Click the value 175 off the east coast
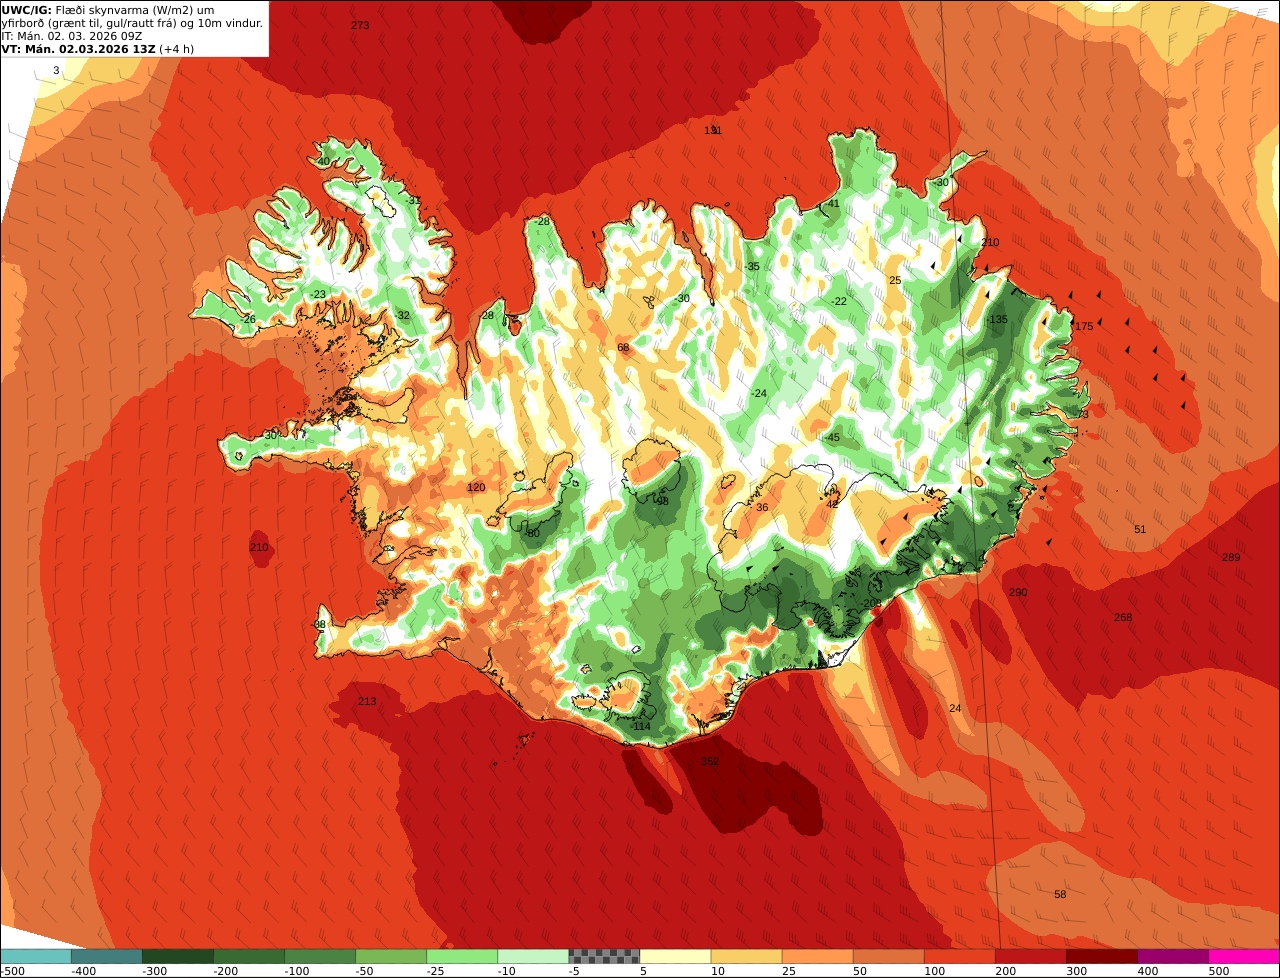1280x978 pixels. pos(1084,327)
